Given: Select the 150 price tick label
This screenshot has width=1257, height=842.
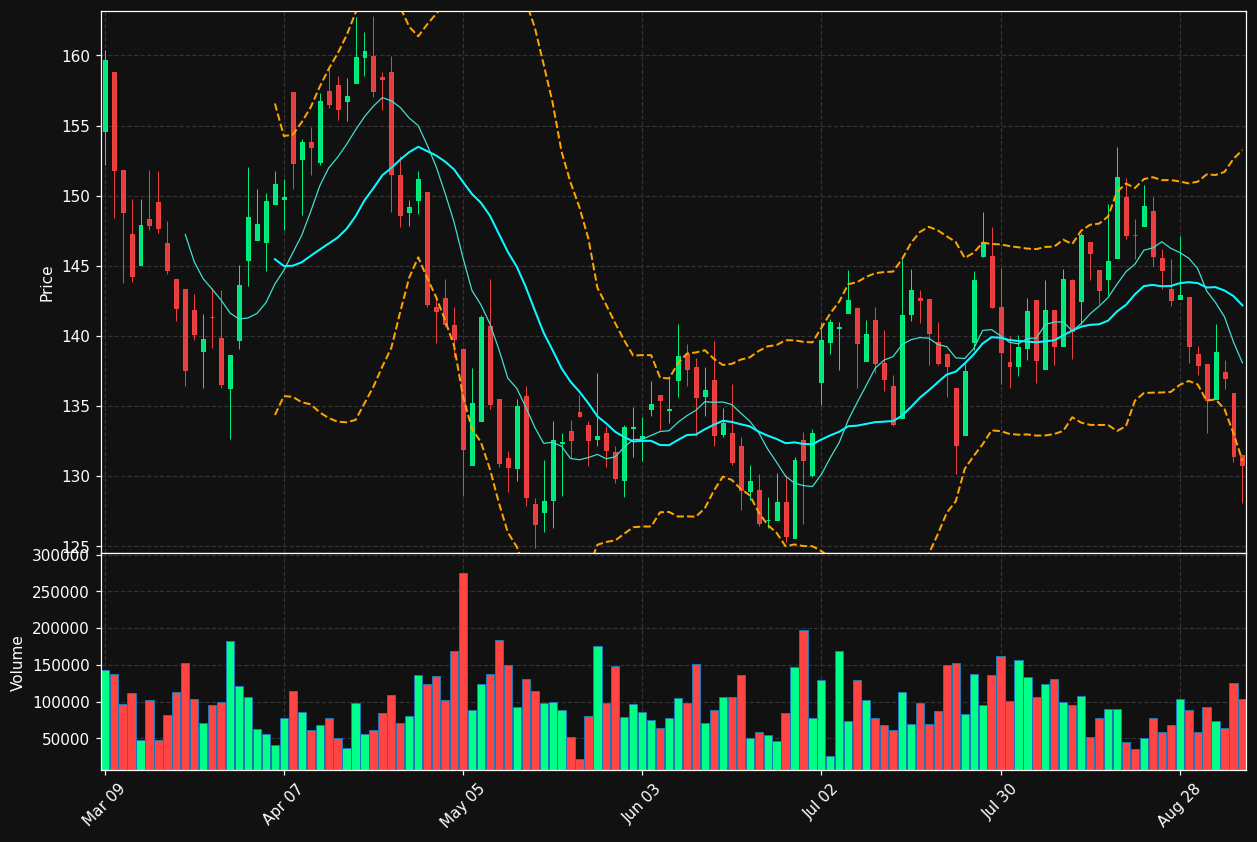Looking at the screenshot, I should (x=75, y=196).
